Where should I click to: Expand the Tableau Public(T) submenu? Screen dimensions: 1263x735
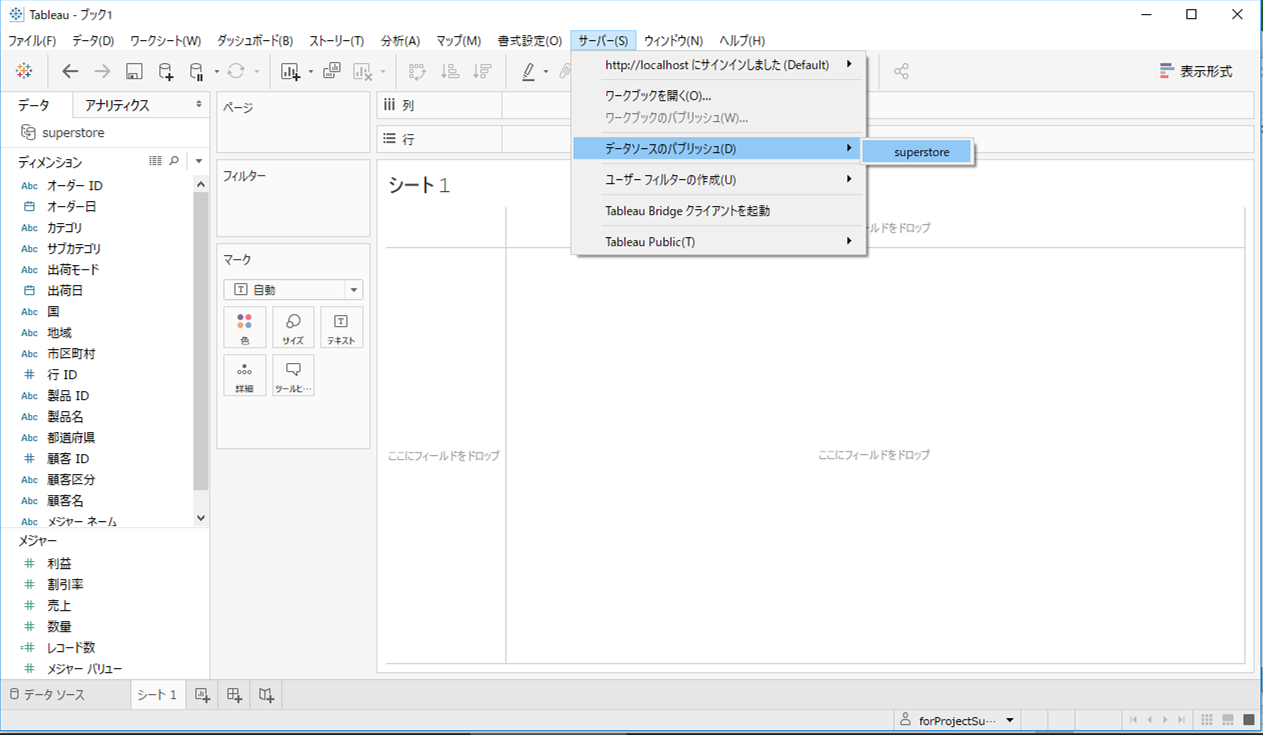[718, 241]
